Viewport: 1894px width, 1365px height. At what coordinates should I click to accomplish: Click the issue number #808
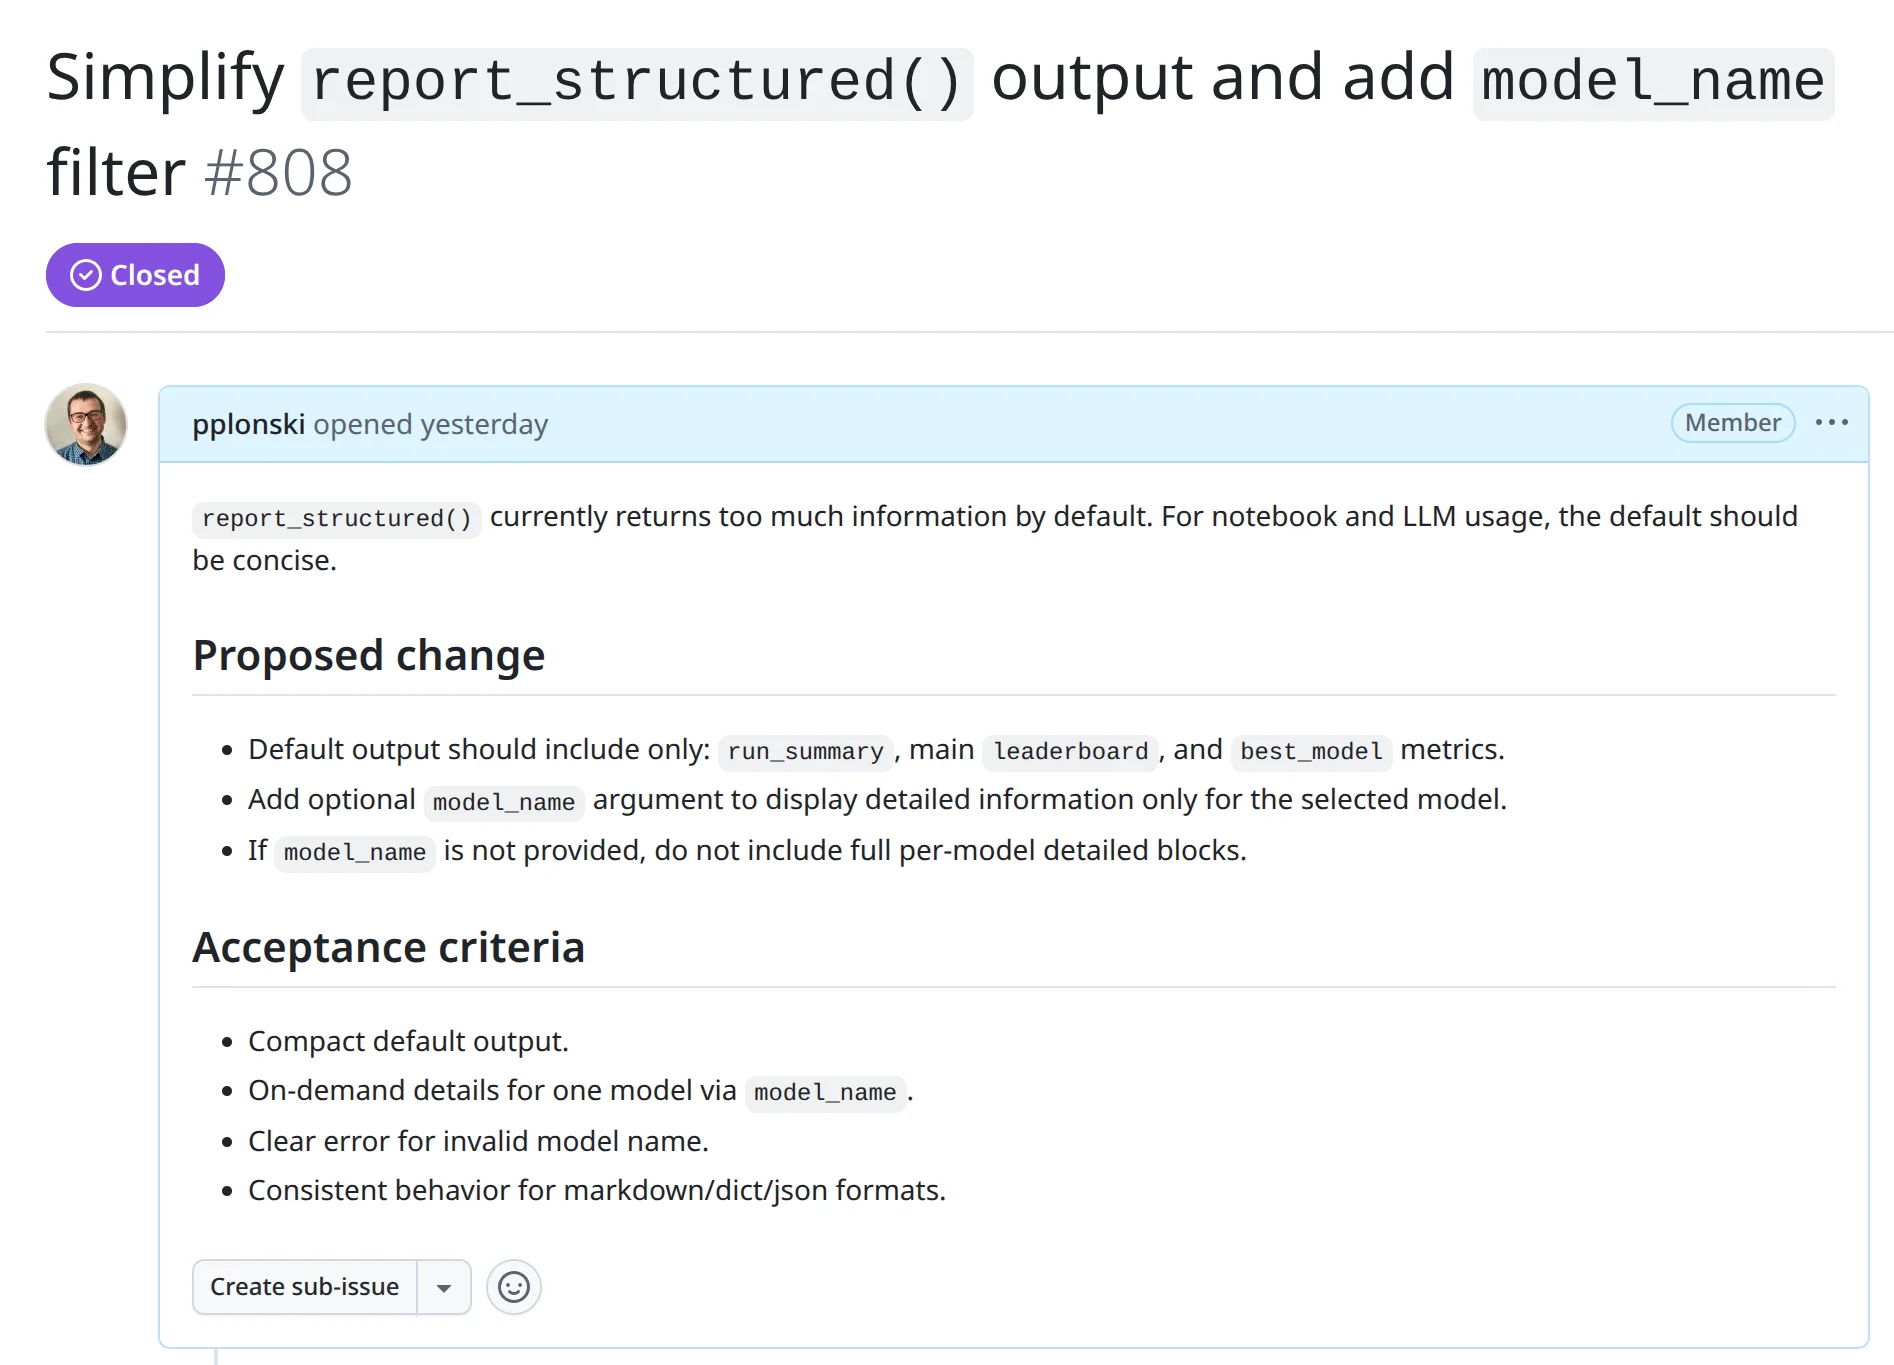pyautogui.click(x=278, y=173)
